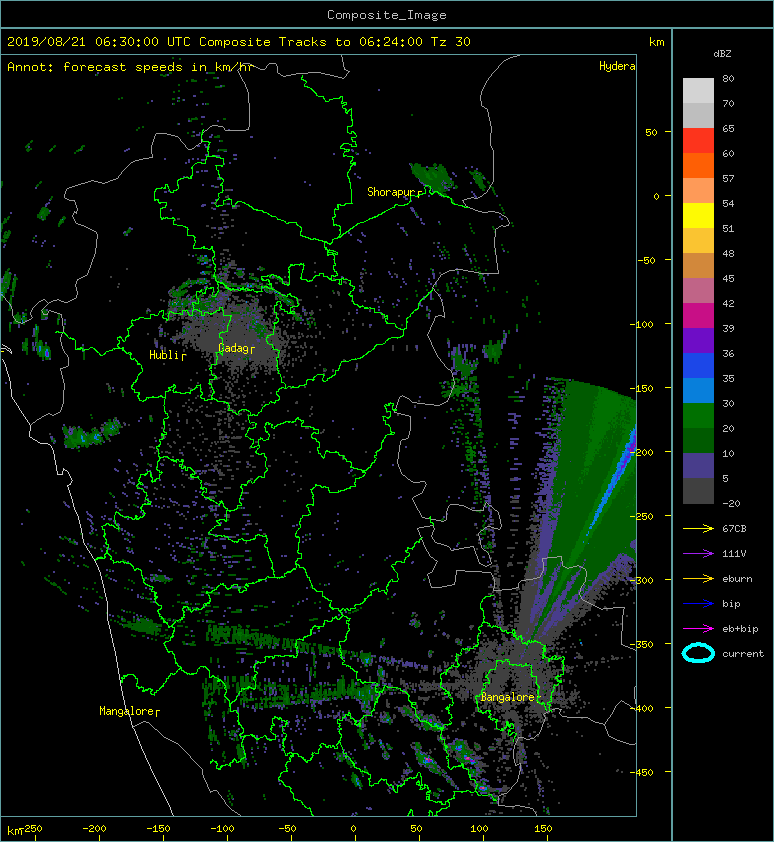Viewport: 774px width, 842px height.
Task: Click the eburn legend label
Action: pos(737,579)
